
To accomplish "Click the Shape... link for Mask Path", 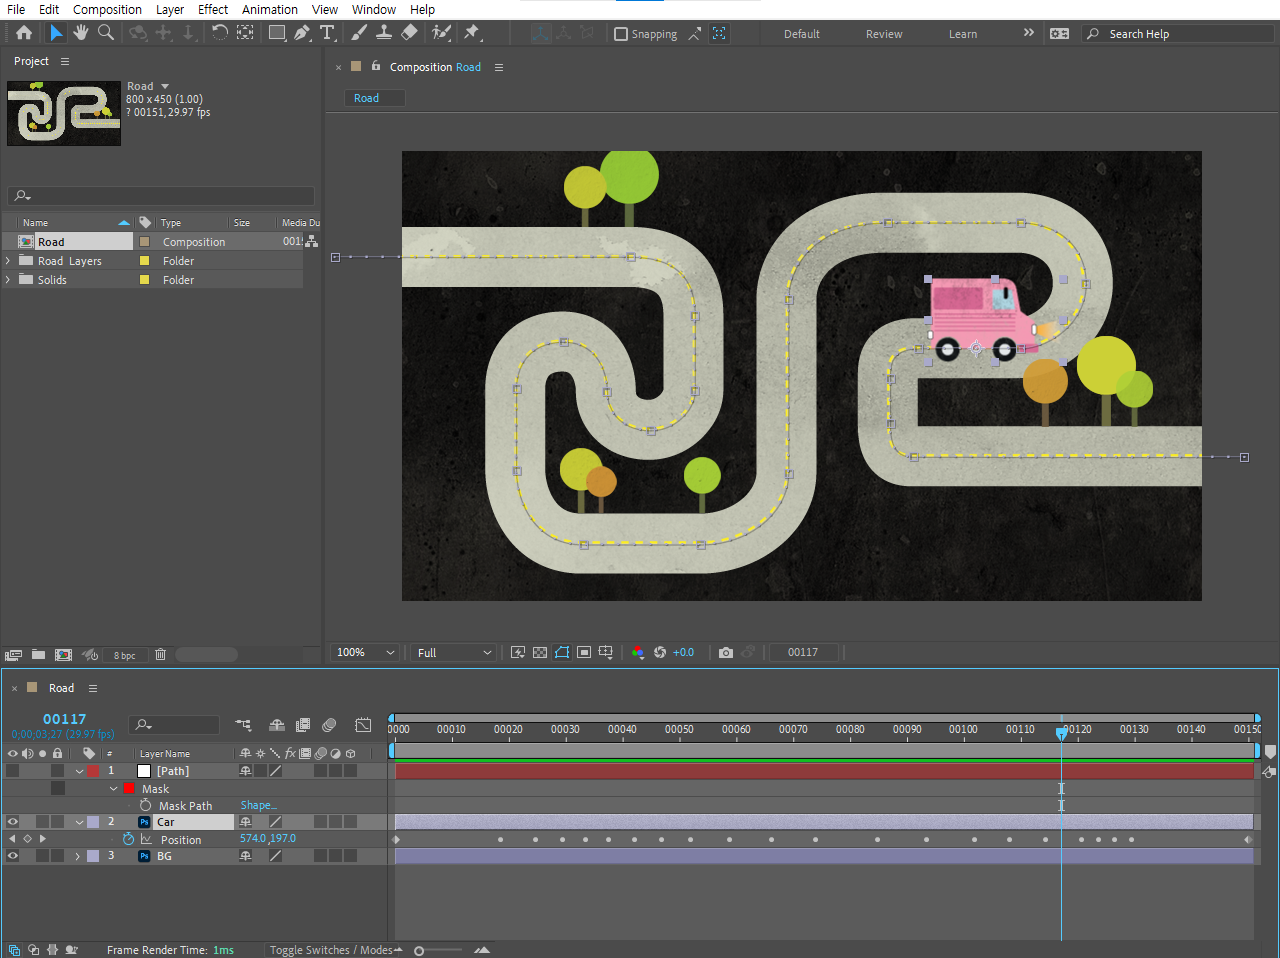I will 259,805.
